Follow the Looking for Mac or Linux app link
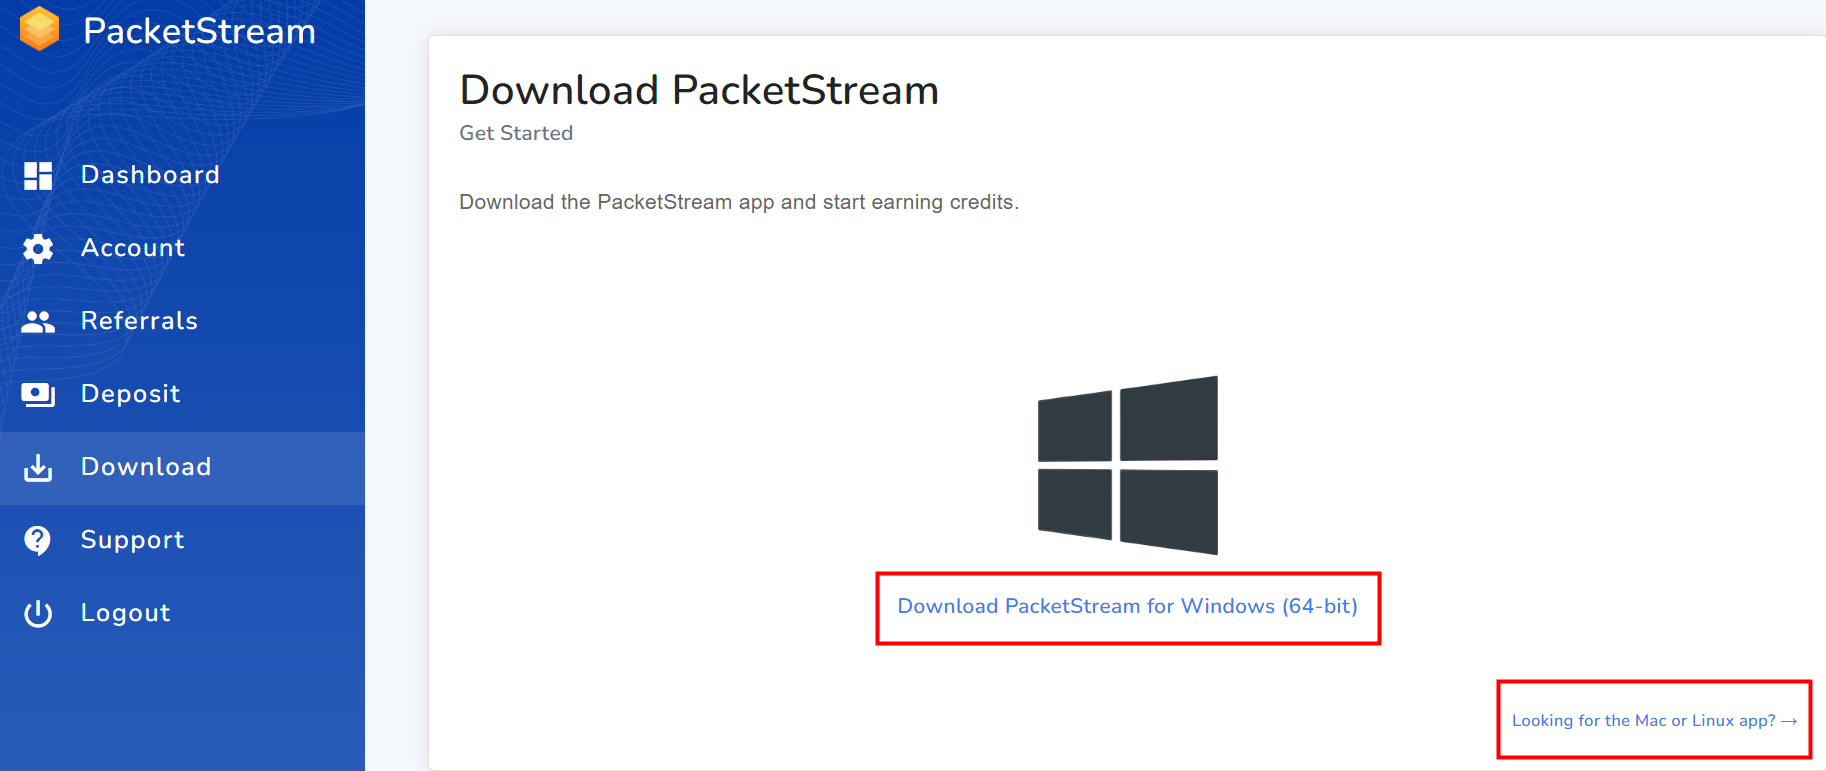The image size is (1826, 771). pyautogui.click(x=1654, y=720)
